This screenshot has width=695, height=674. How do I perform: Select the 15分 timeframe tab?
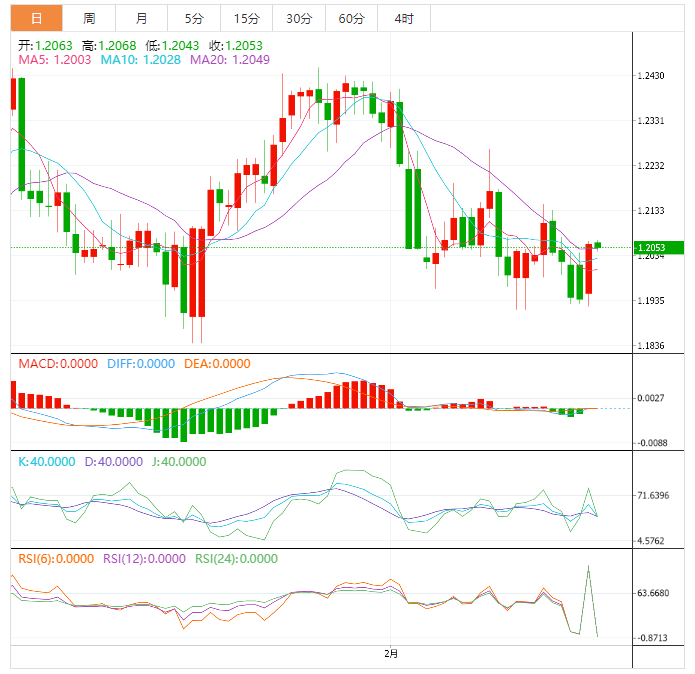click(x=245, y=18)
